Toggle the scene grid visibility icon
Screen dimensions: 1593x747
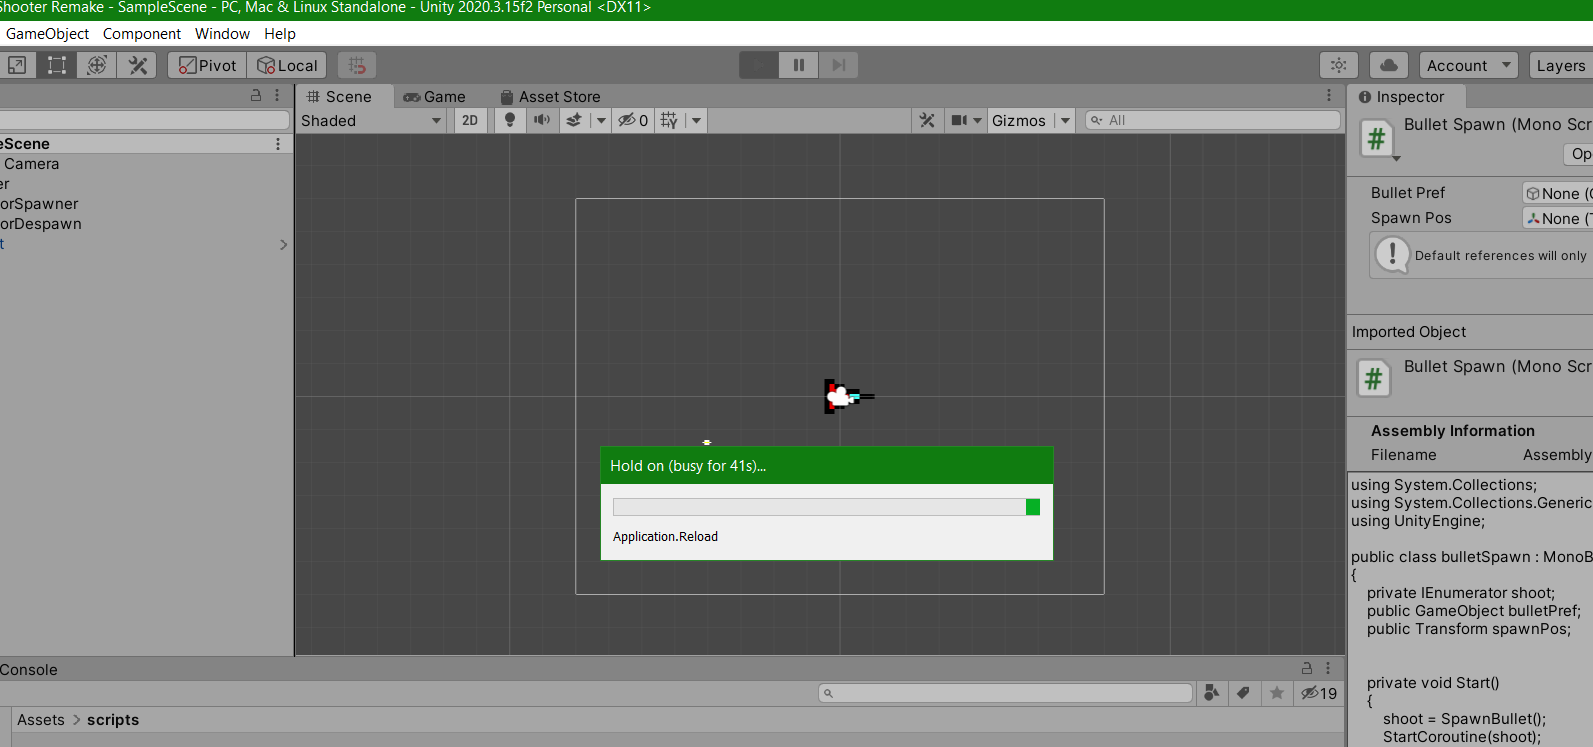[x=670, y=120]
